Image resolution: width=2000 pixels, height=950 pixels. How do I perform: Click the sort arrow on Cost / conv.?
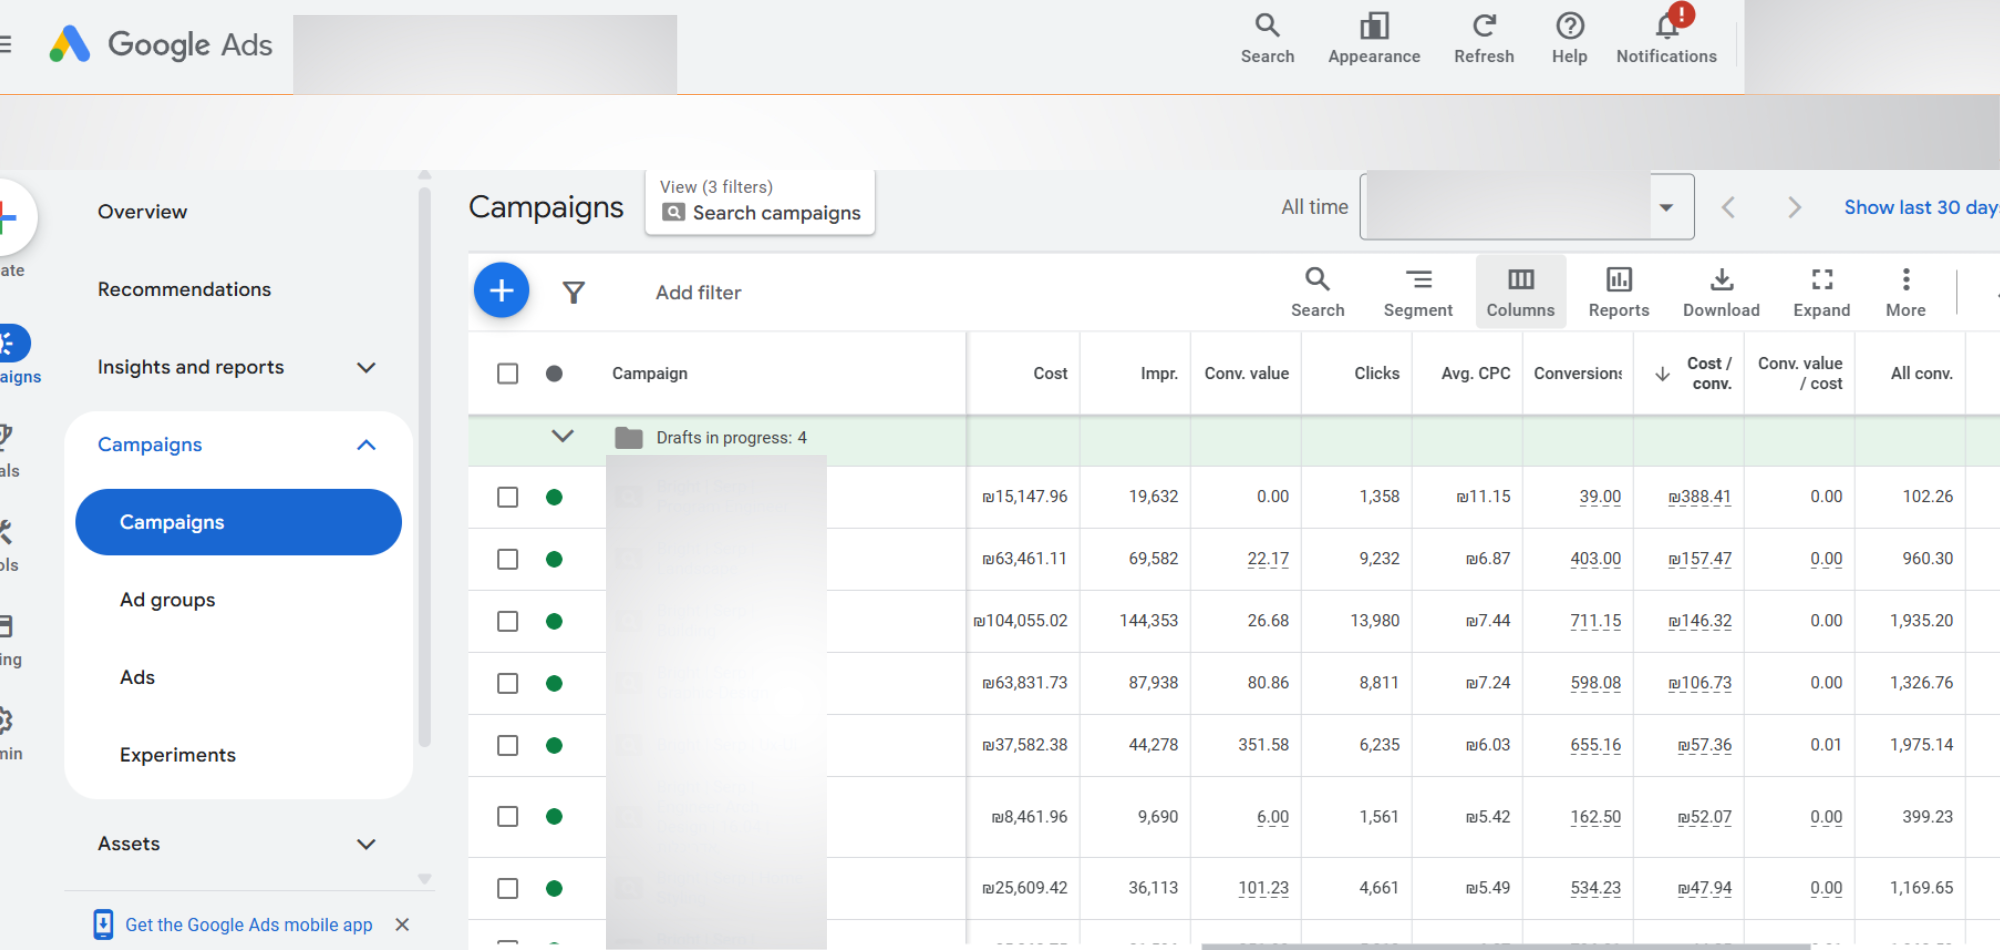pyautogui.click(x=1662, y=373)
